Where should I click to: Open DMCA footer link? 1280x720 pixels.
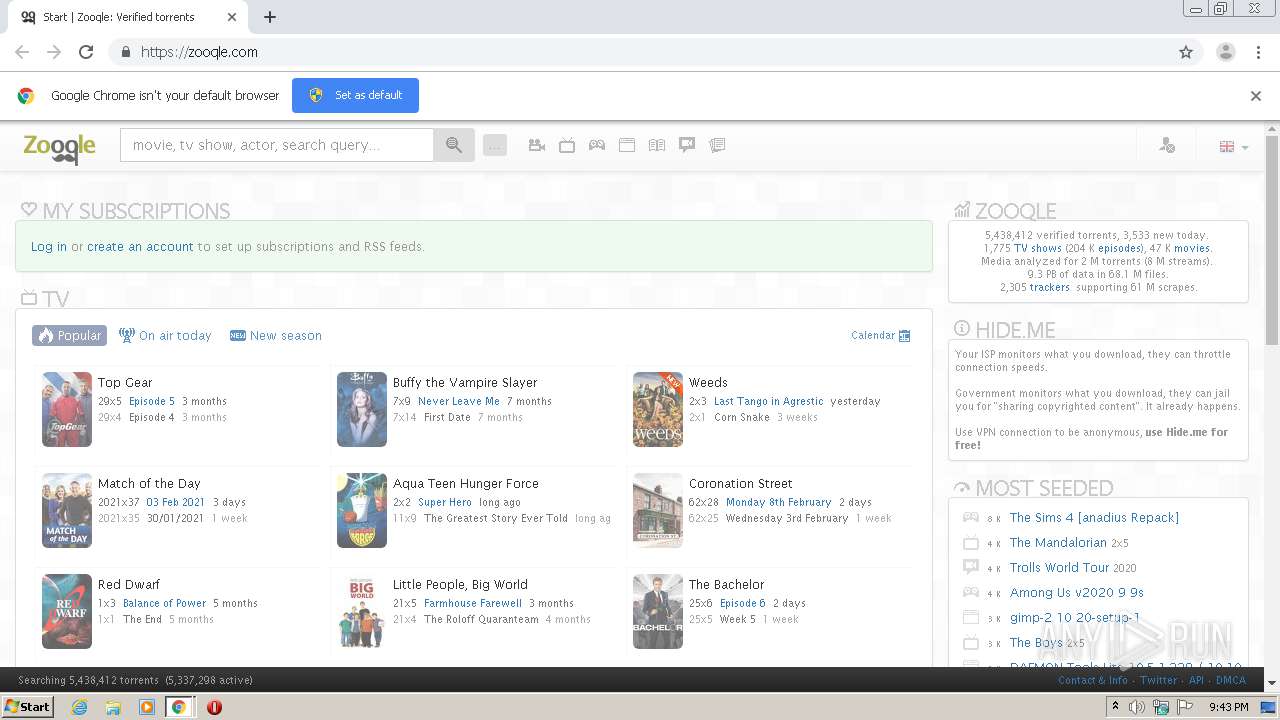pos(1231,680)
